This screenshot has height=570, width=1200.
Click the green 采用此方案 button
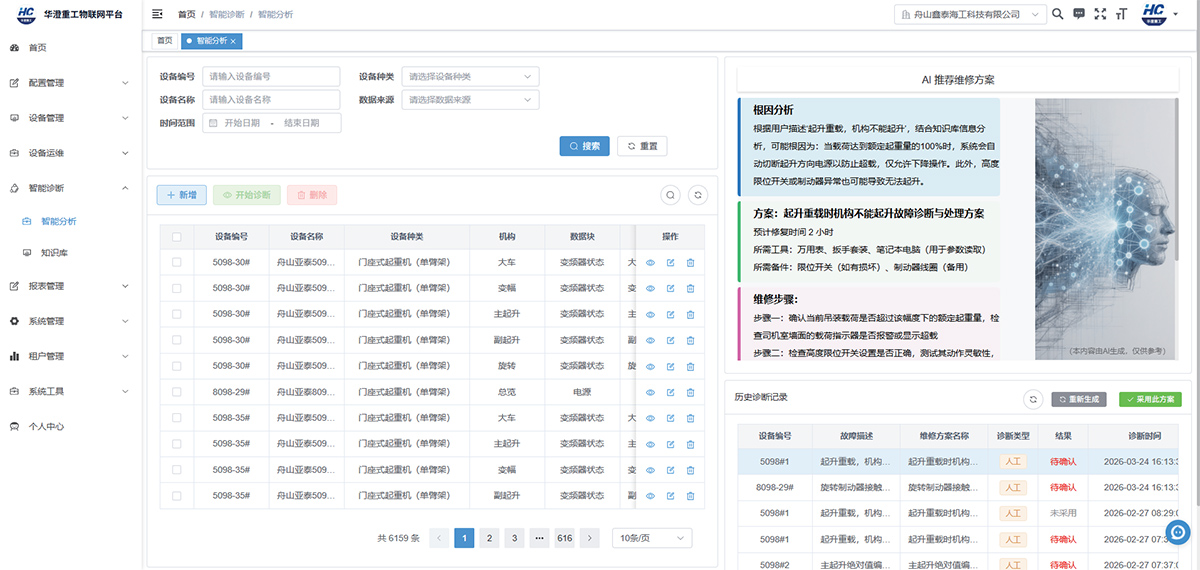point(1150,399)
